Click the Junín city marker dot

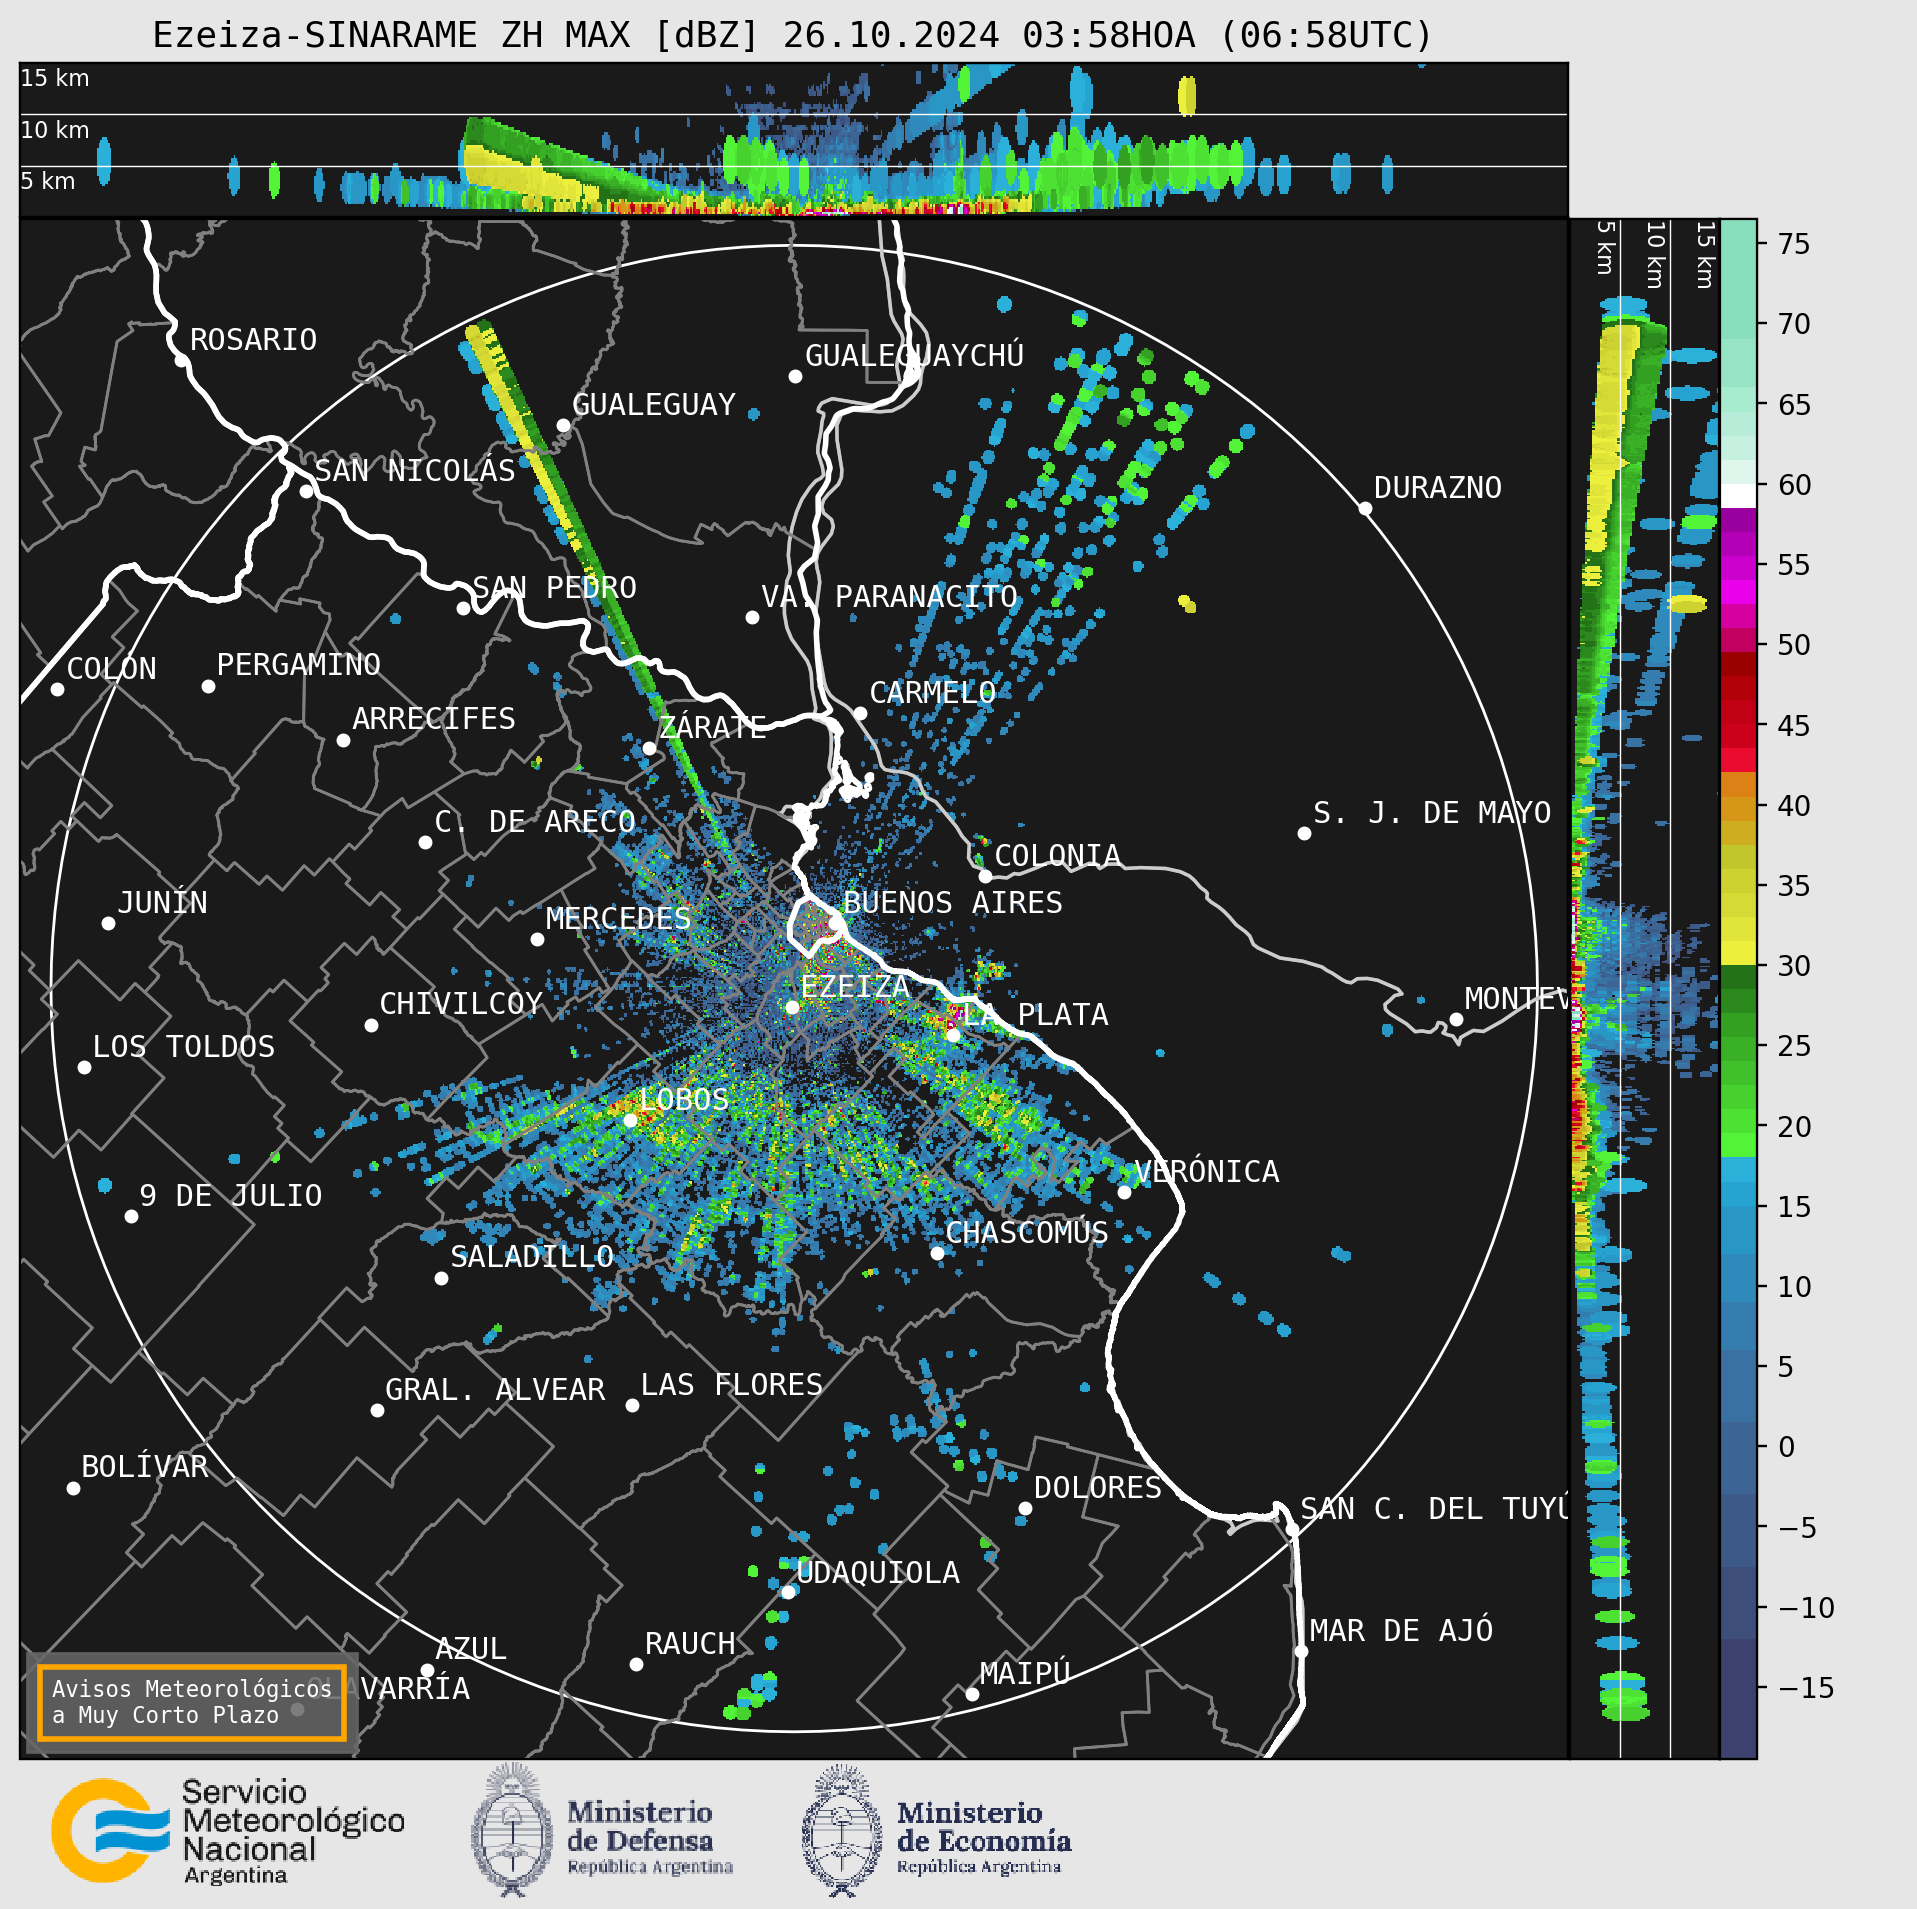(x=108, y=924)
